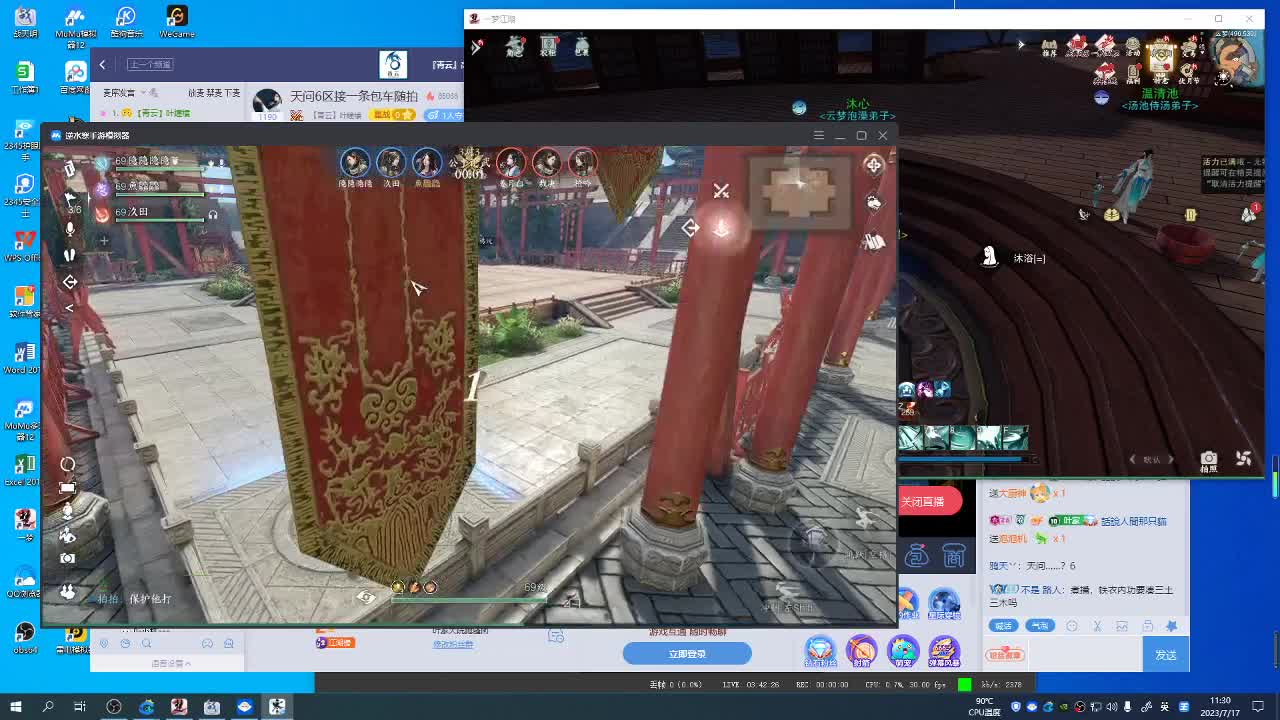
Task: Open the WeGame desktop shortcut
Action: click(176, 22)
